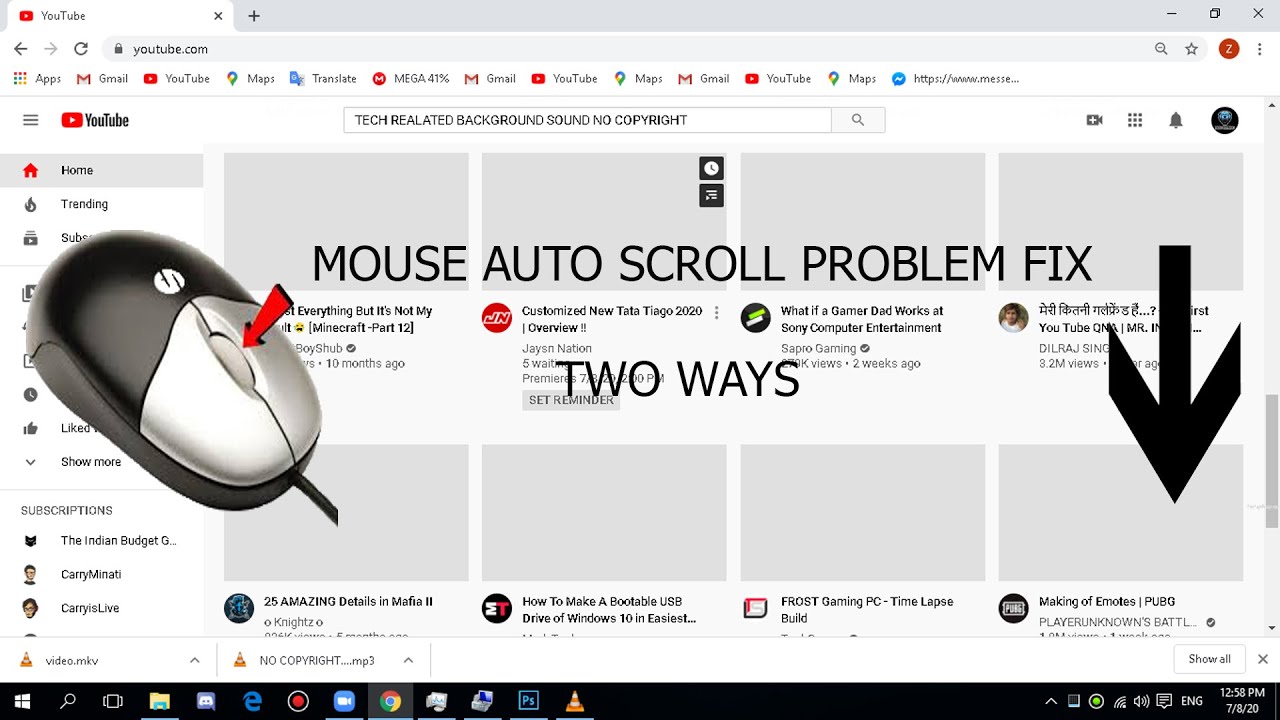The width and height of the screenshot is (1280, 720).
Task: Open the Home sidebar item
Action: click(x=101, y=170)
